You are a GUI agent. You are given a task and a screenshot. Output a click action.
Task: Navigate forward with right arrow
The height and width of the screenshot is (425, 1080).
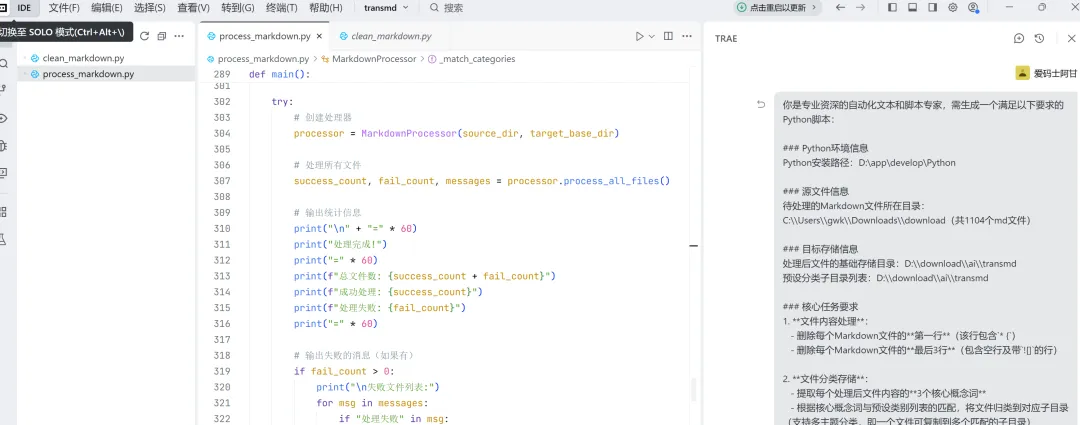(x=860, y=8)
